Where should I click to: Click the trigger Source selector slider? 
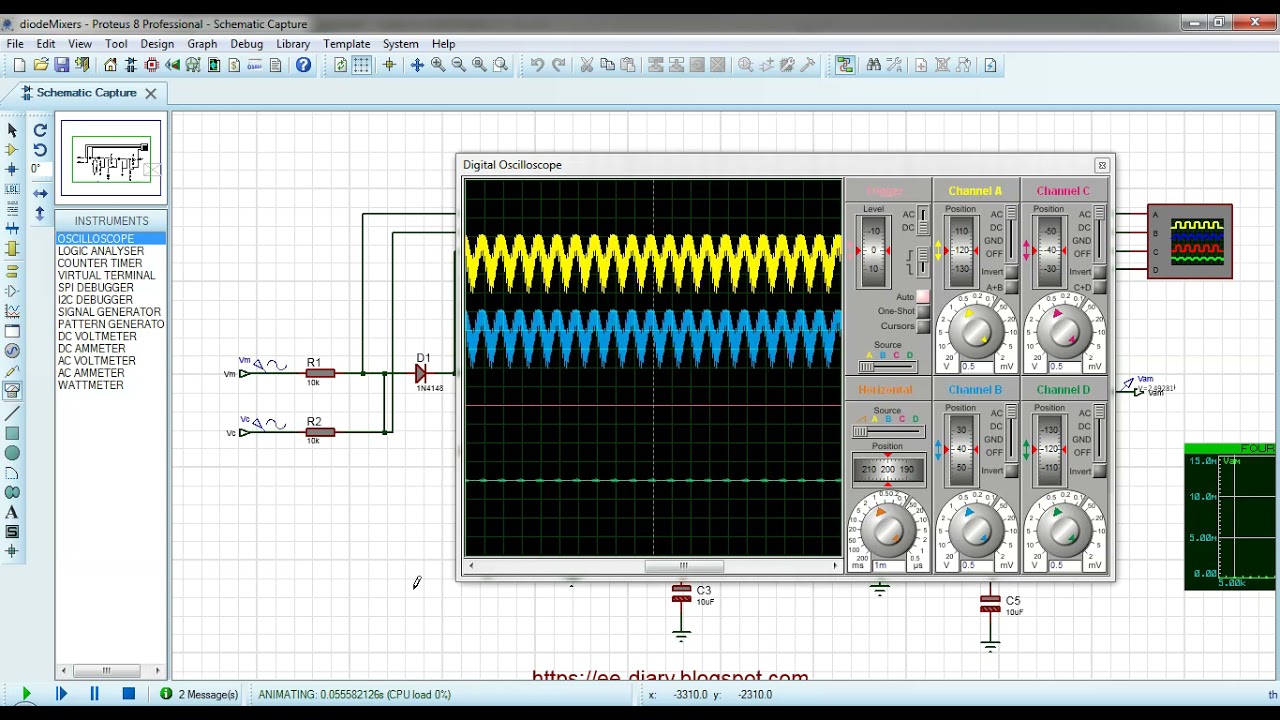click(x=886, y=367)
